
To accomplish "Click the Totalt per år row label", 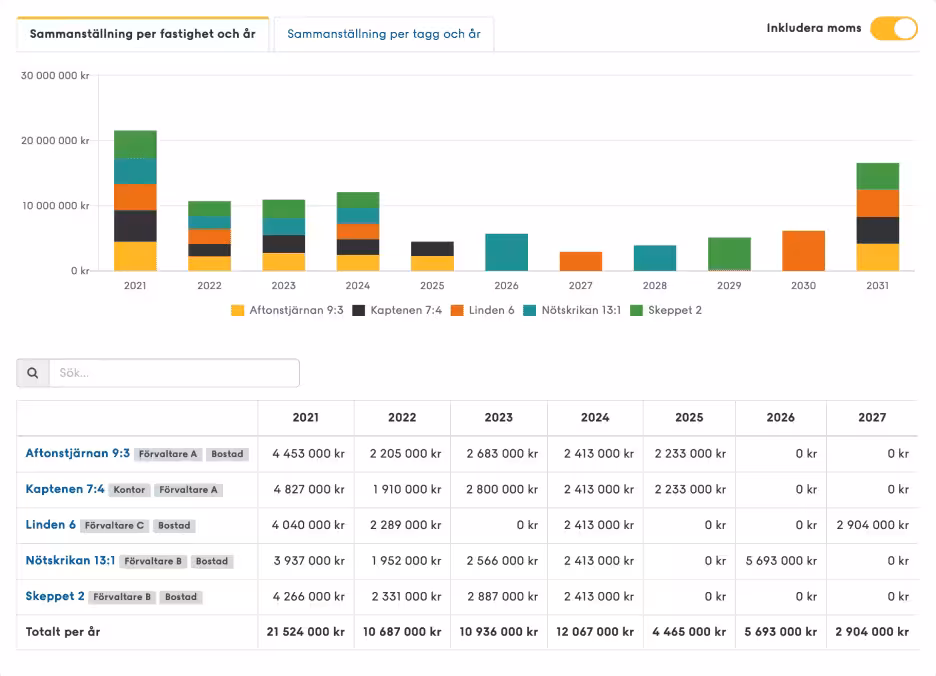I will pyautogui.click(x=63, y=632).
